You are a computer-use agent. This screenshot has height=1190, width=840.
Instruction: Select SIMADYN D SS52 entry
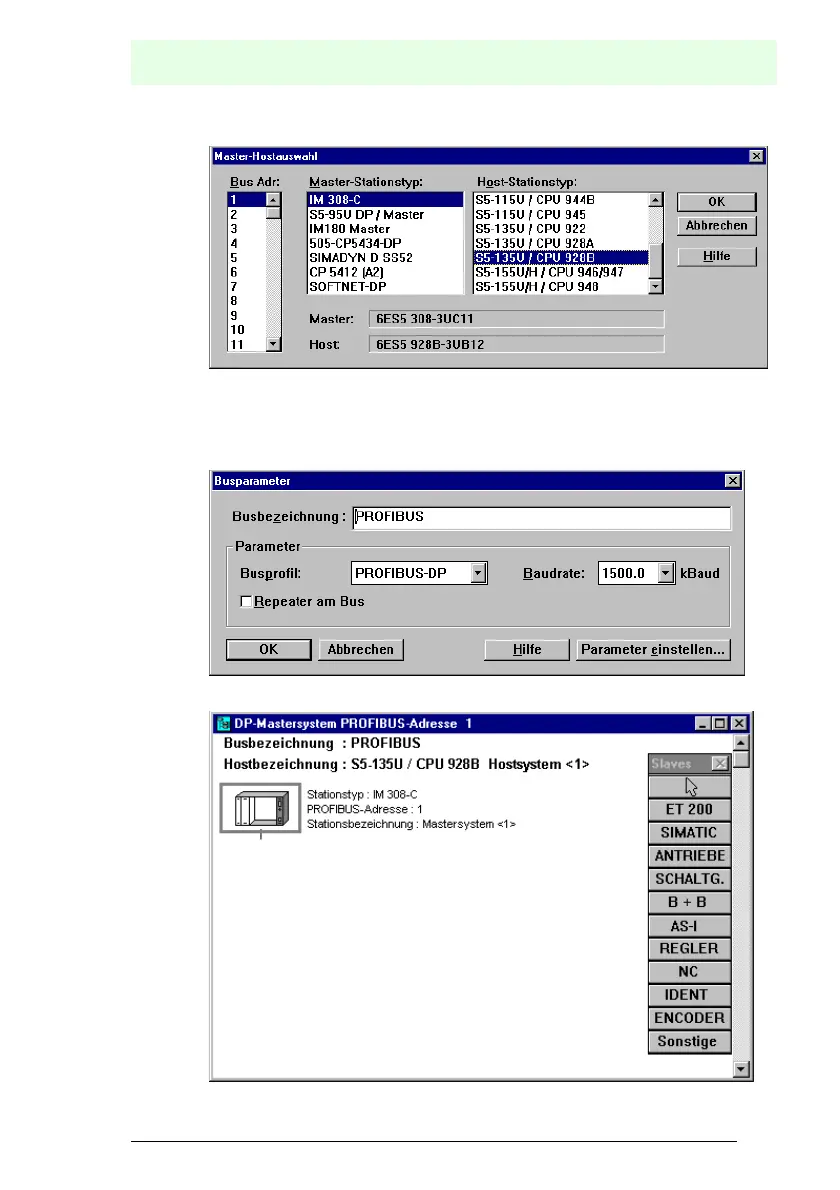[385, 258]
